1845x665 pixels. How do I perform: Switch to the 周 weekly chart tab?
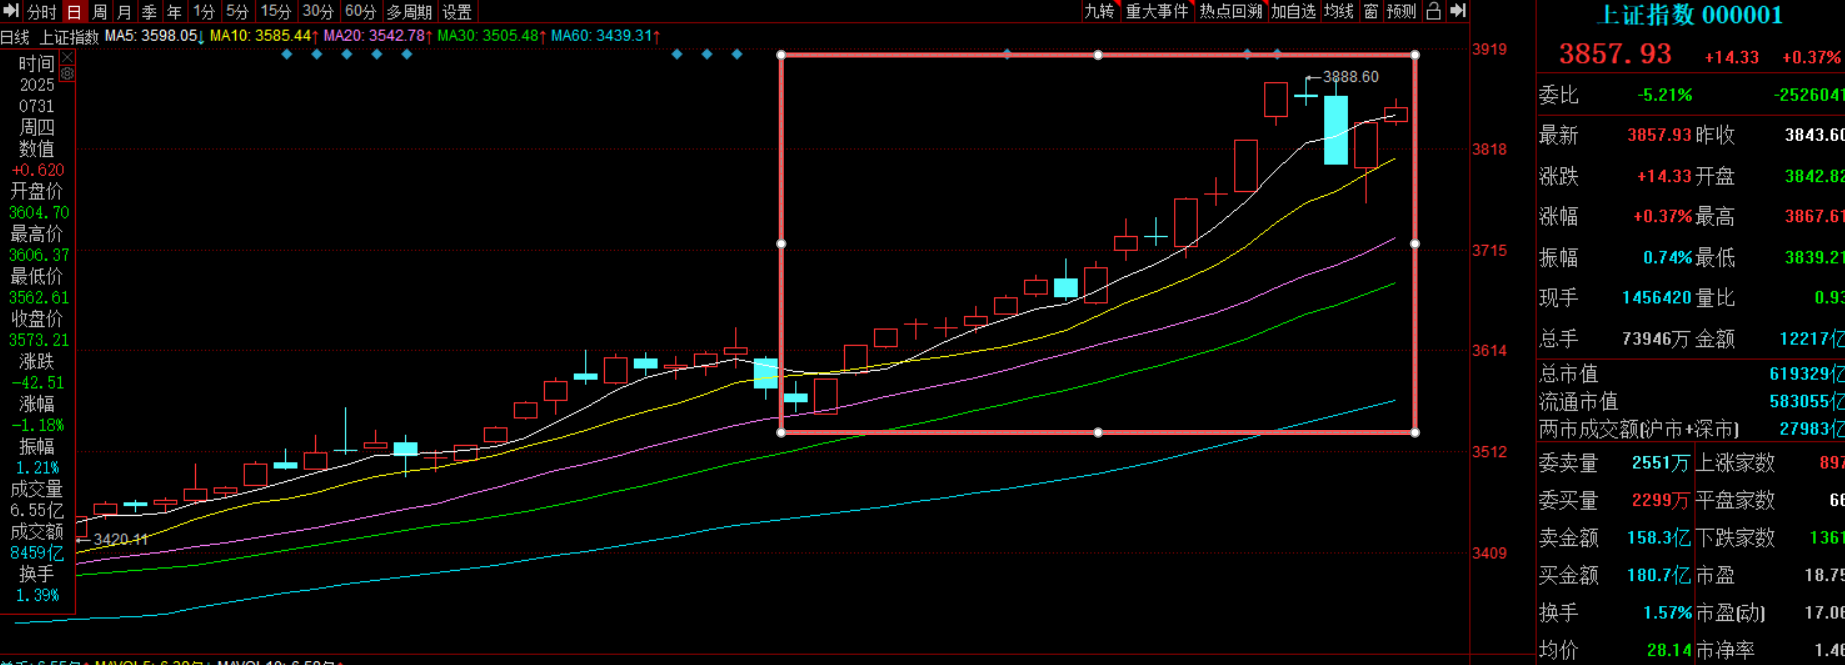pyautogui.click(x=99, y=12)
